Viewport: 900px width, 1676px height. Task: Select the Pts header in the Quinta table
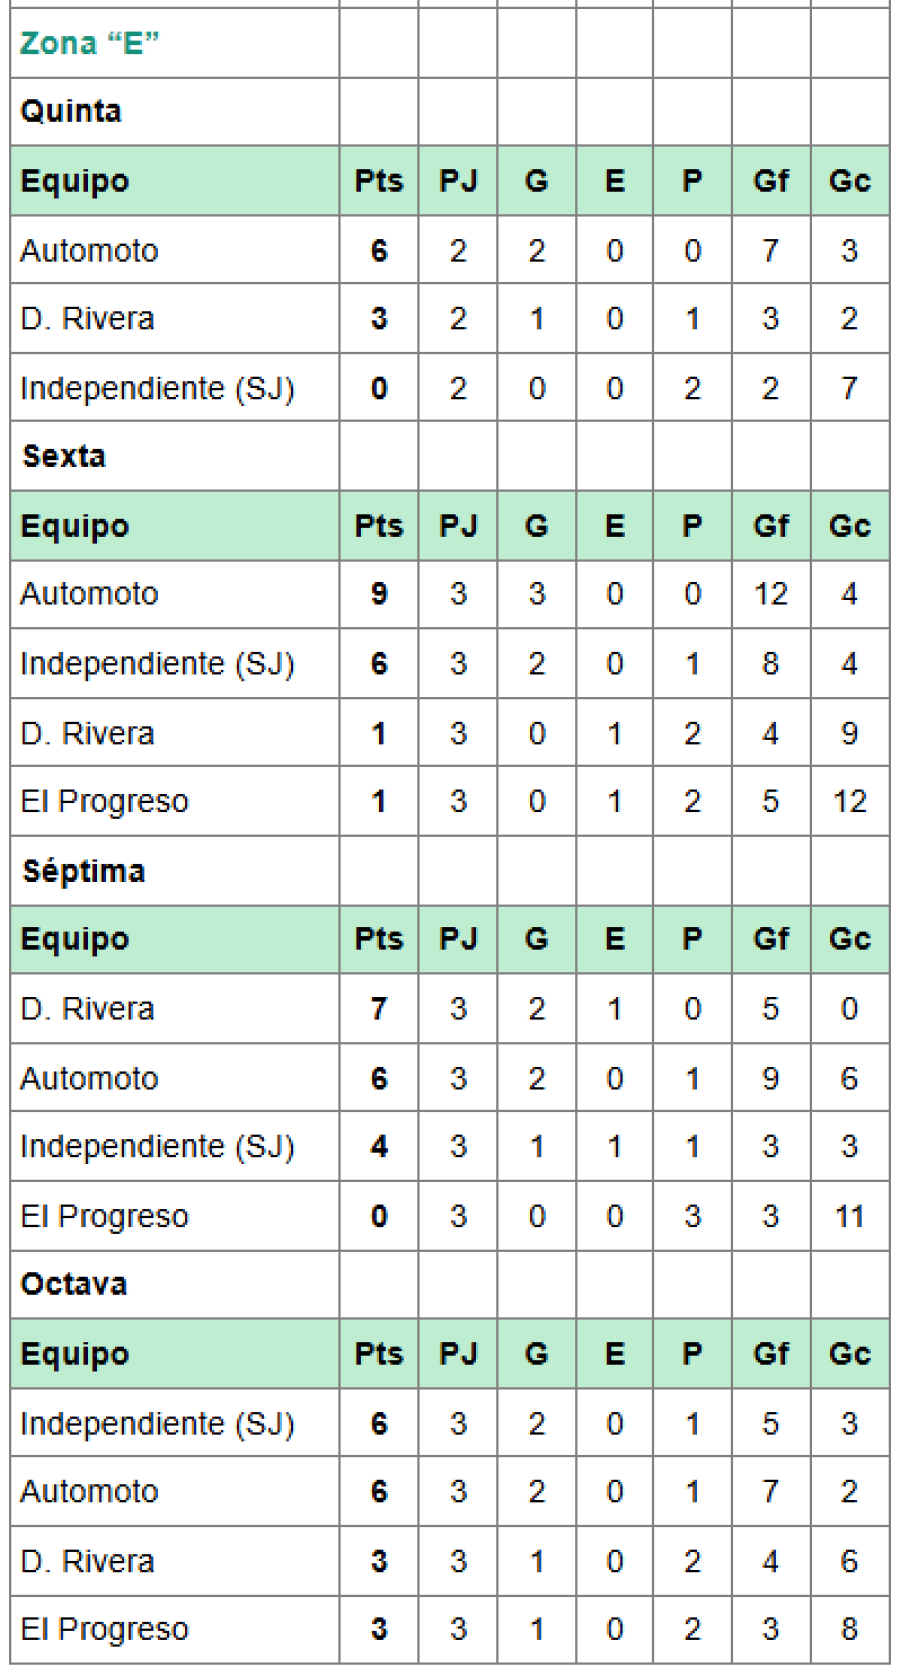pyautogui.click(x=379, y=181)
